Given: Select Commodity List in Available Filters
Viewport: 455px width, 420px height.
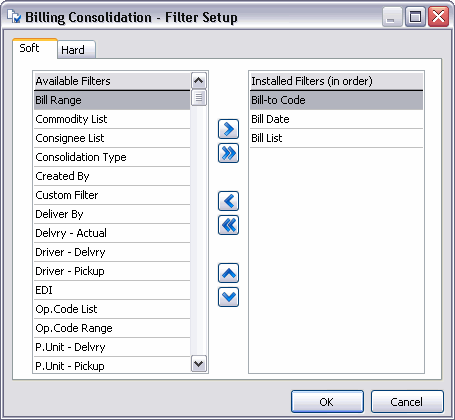Looking at the screenshot, I should click(112, 119).
